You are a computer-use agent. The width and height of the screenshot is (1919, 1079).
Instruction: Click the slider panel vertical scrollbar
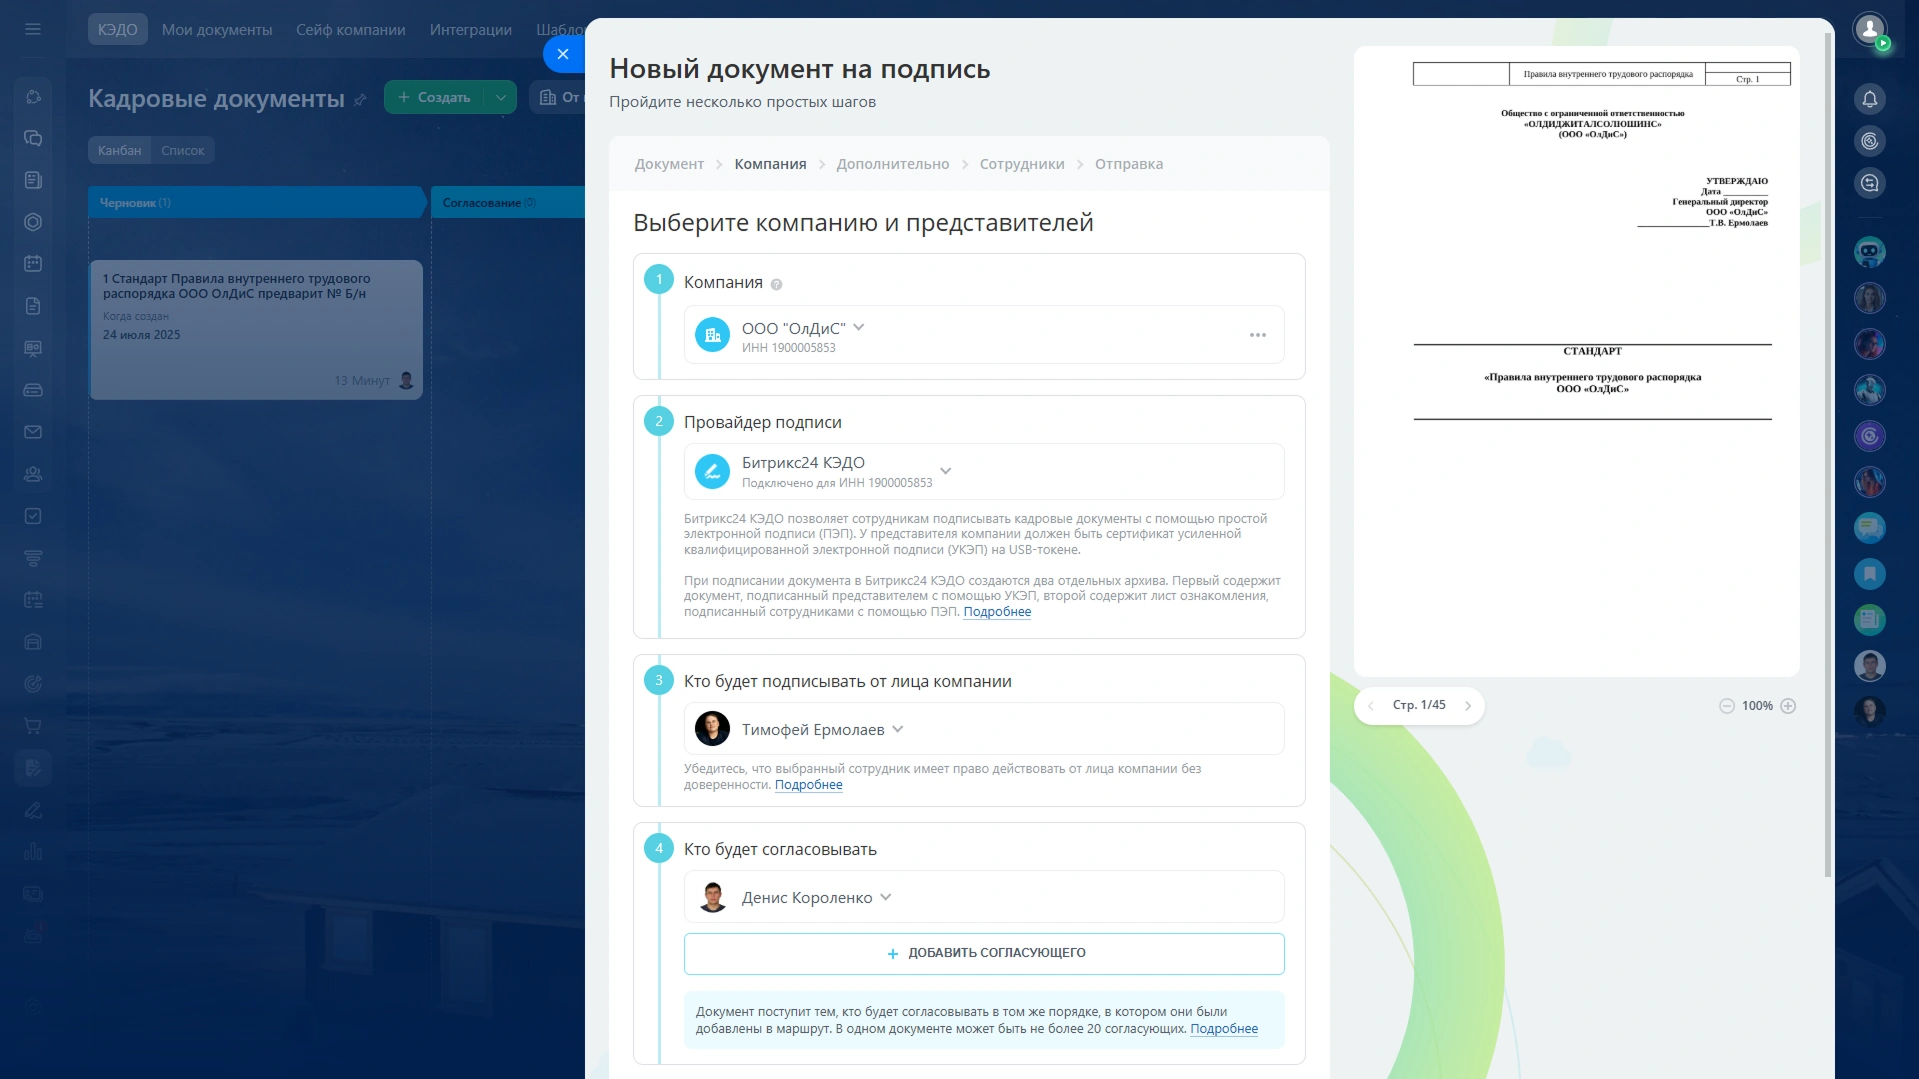coord(1828,455)
